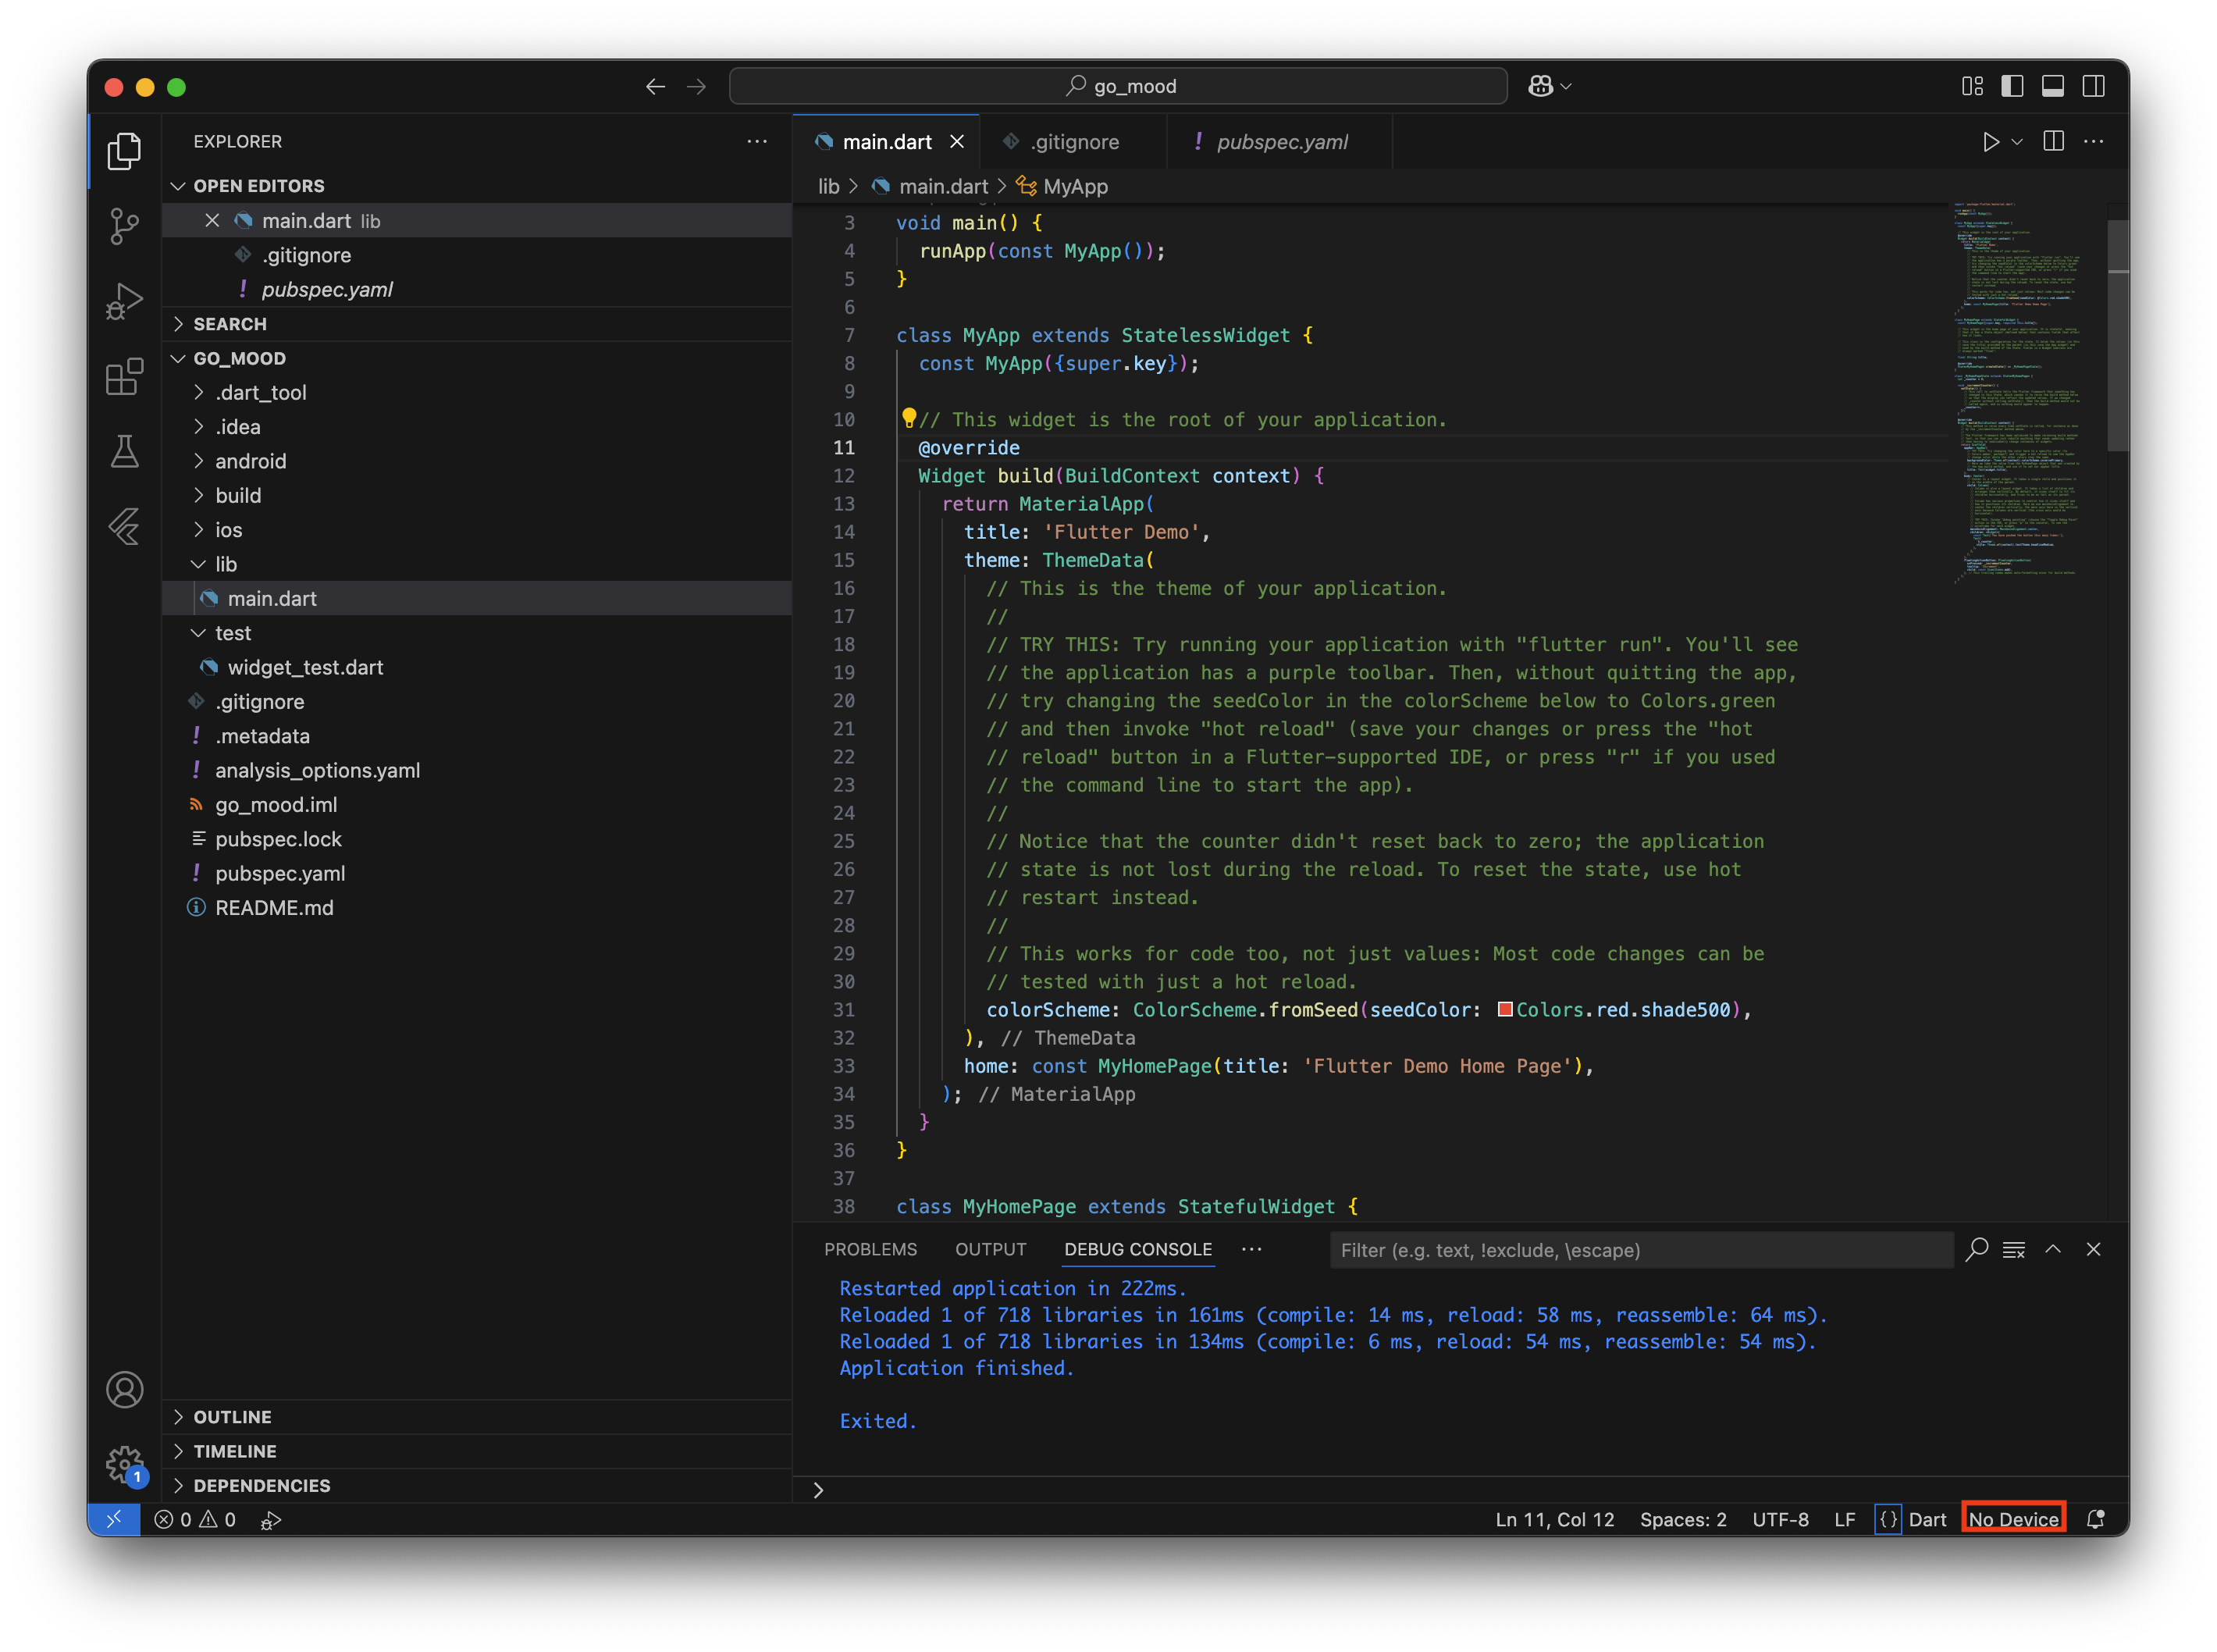Open the Source Control view
This screenshot has width=2217, height=1652.
[x=124, y=226]
